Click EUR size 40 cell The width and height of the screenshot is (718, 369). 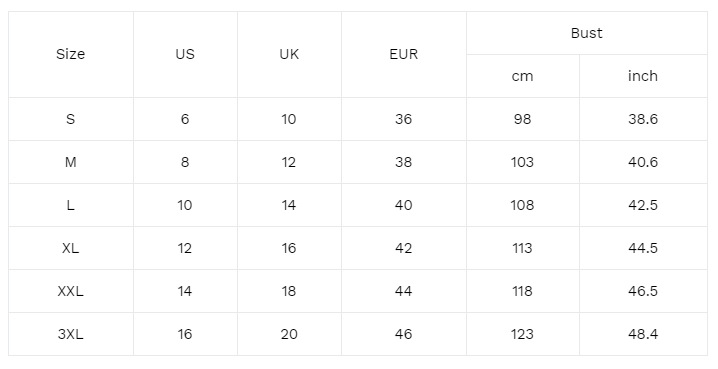click(x=403, y=205)
